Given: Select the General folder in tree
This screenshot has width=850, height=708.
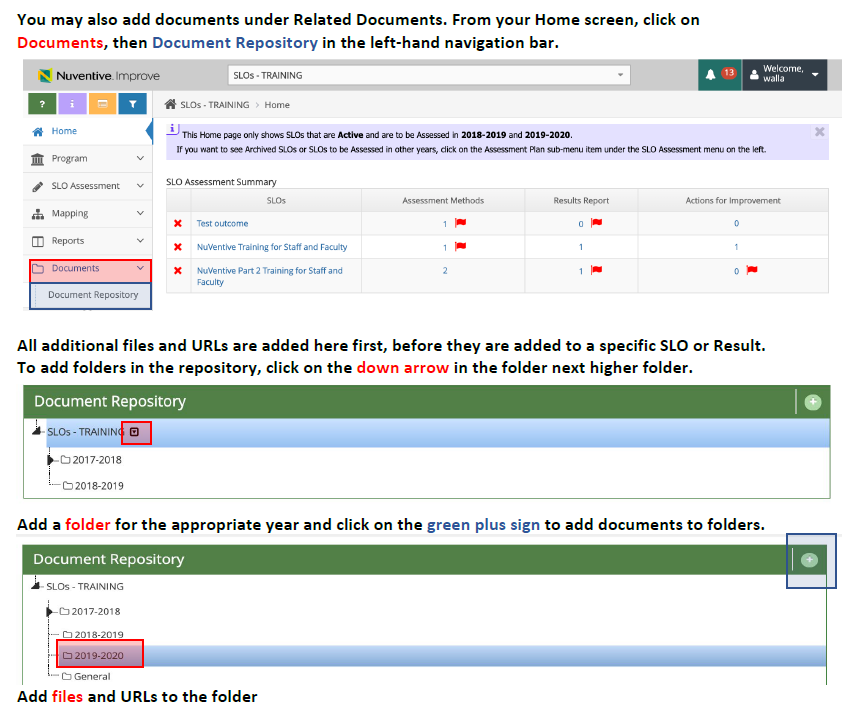Looking at the screenshot, I should pos(91,677).
